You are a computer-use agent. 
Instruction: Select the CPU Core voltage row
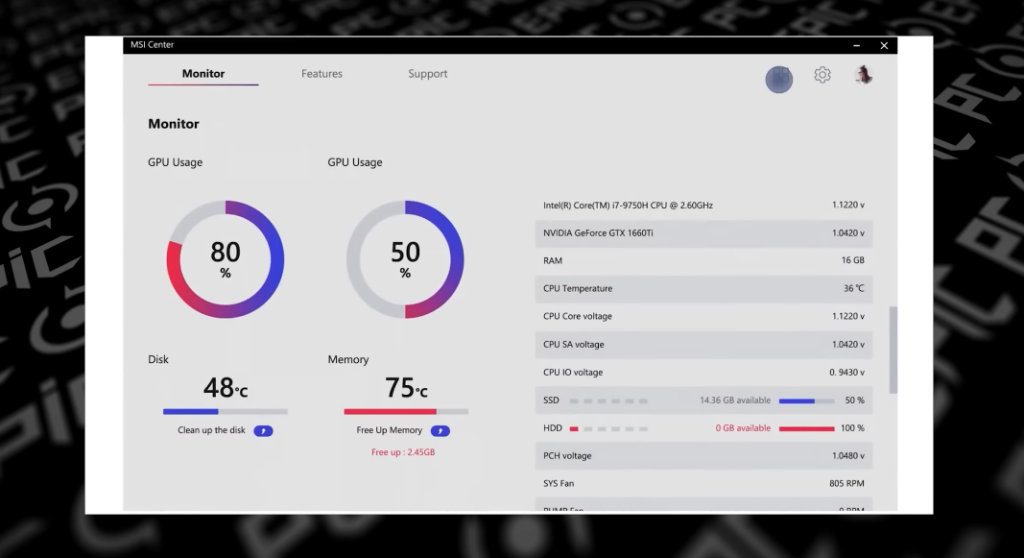[704, 316]
